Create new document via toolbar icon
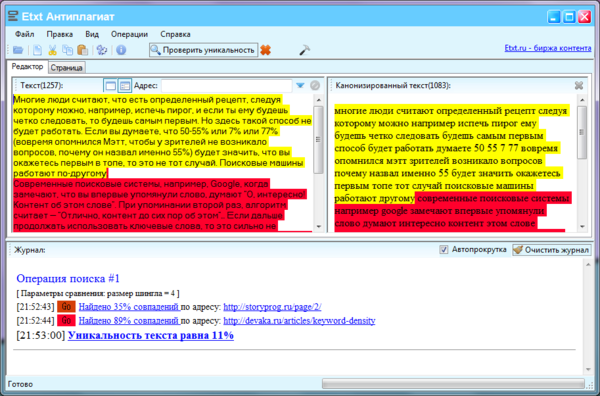Screen dimensions: 600x396 tap(37, 50)
